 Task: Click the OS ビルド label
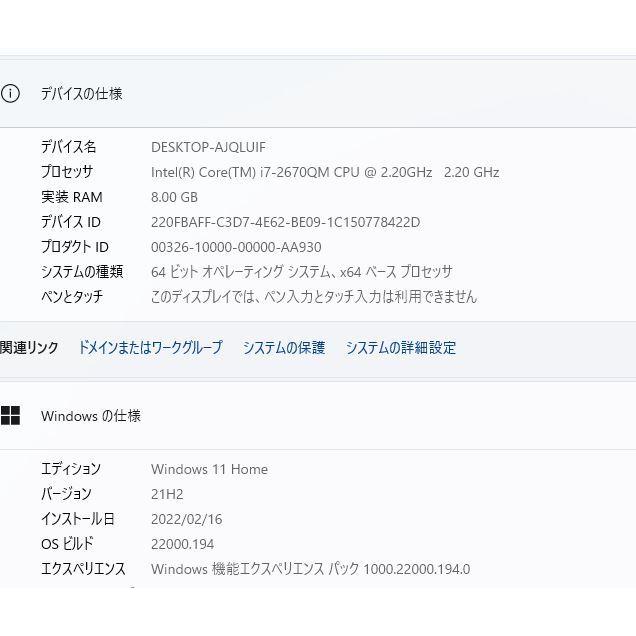pos(67,544)
